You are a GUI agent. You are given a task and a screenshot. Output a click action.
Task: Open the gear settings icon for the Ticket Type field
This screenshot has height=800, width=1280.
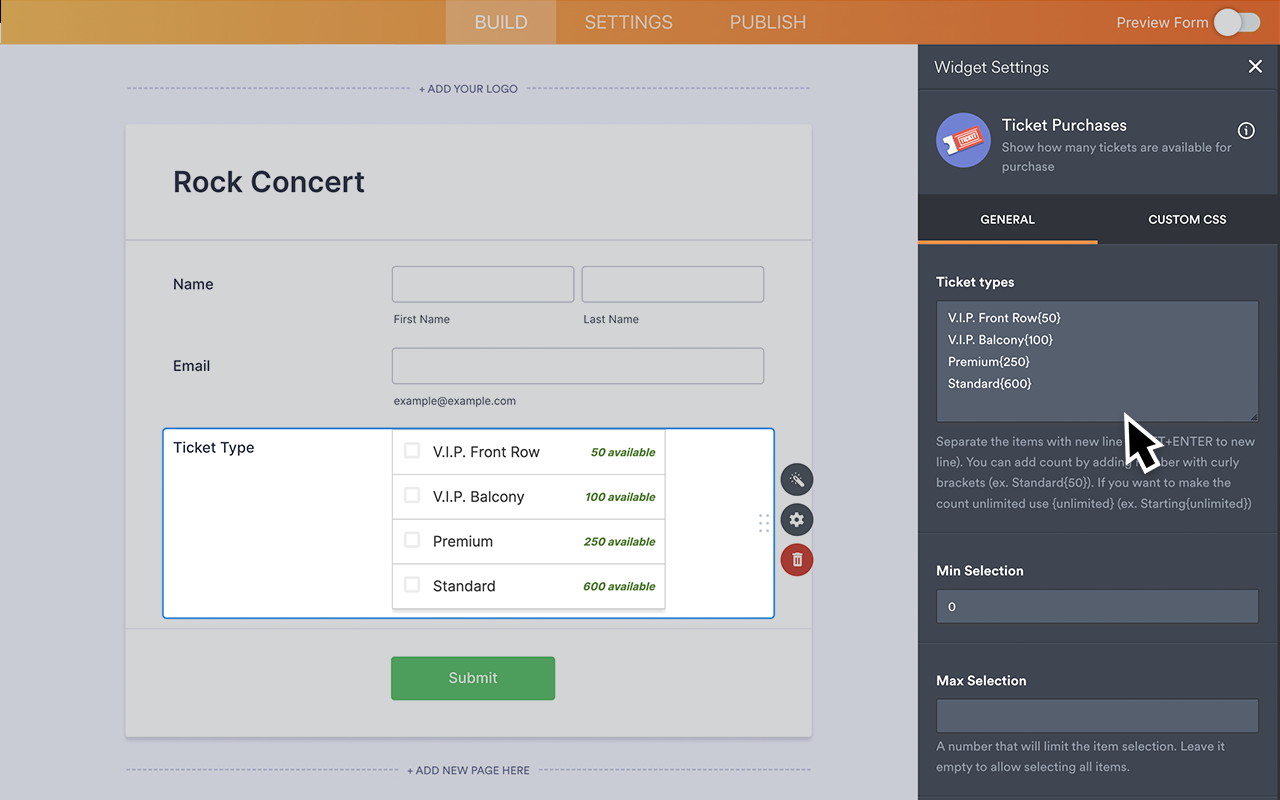tap(797, 519)
